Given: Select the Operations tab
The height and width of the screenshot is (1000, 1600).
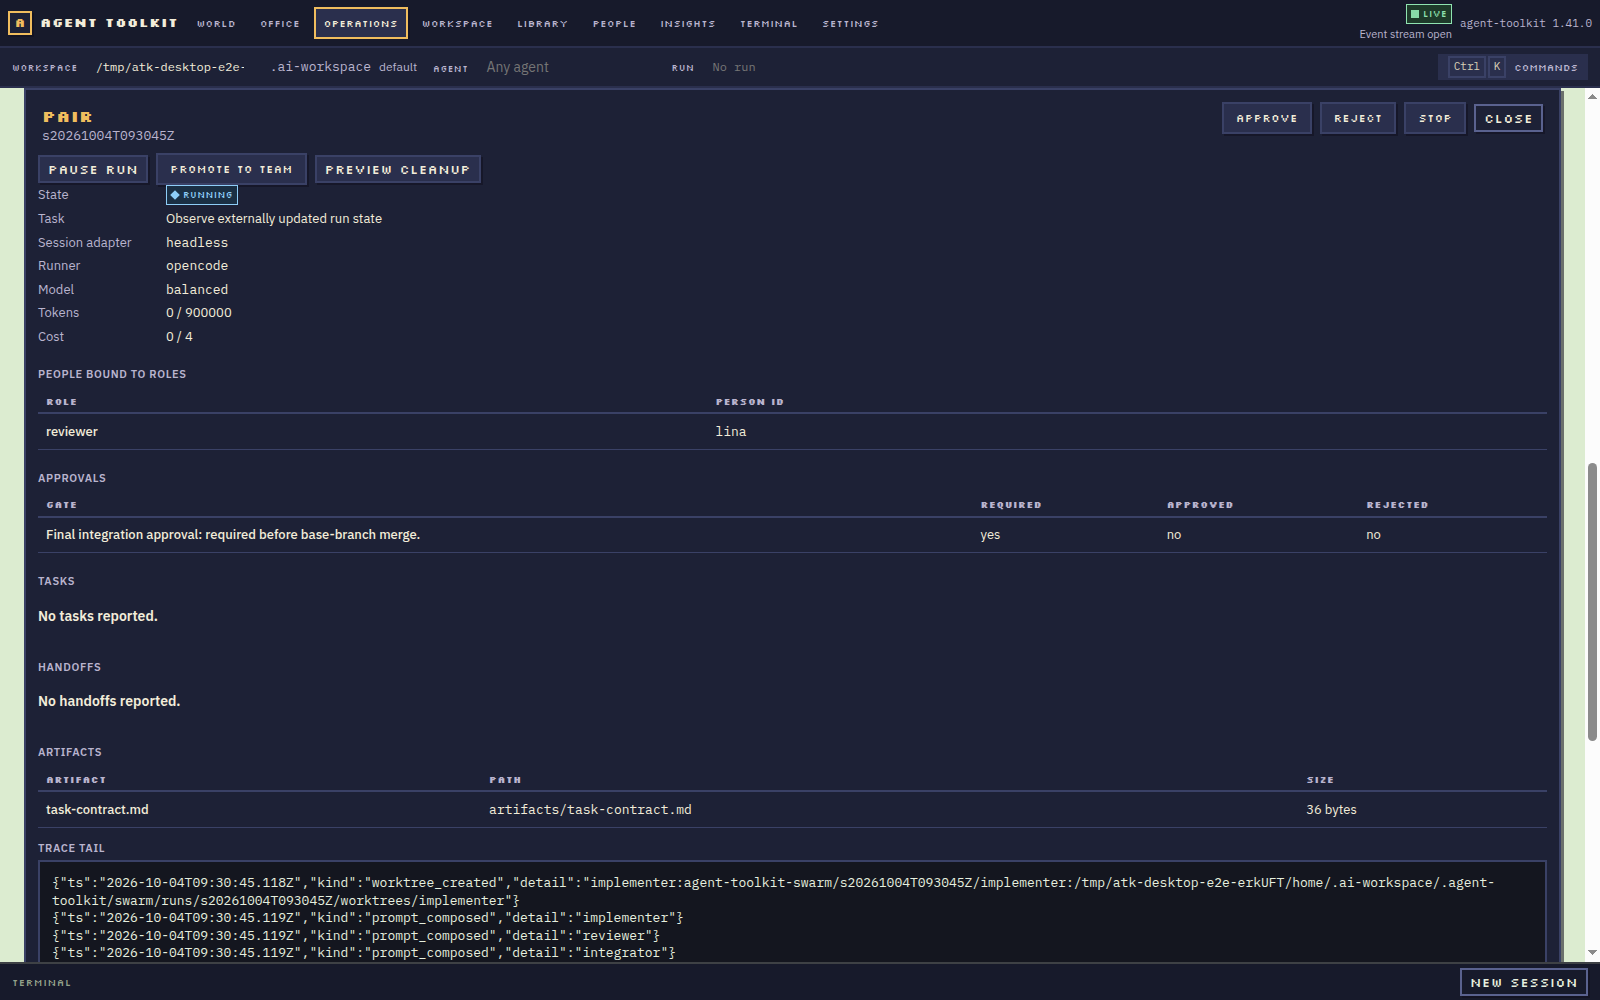Looking at the screenshot, I should coord(361,23).
